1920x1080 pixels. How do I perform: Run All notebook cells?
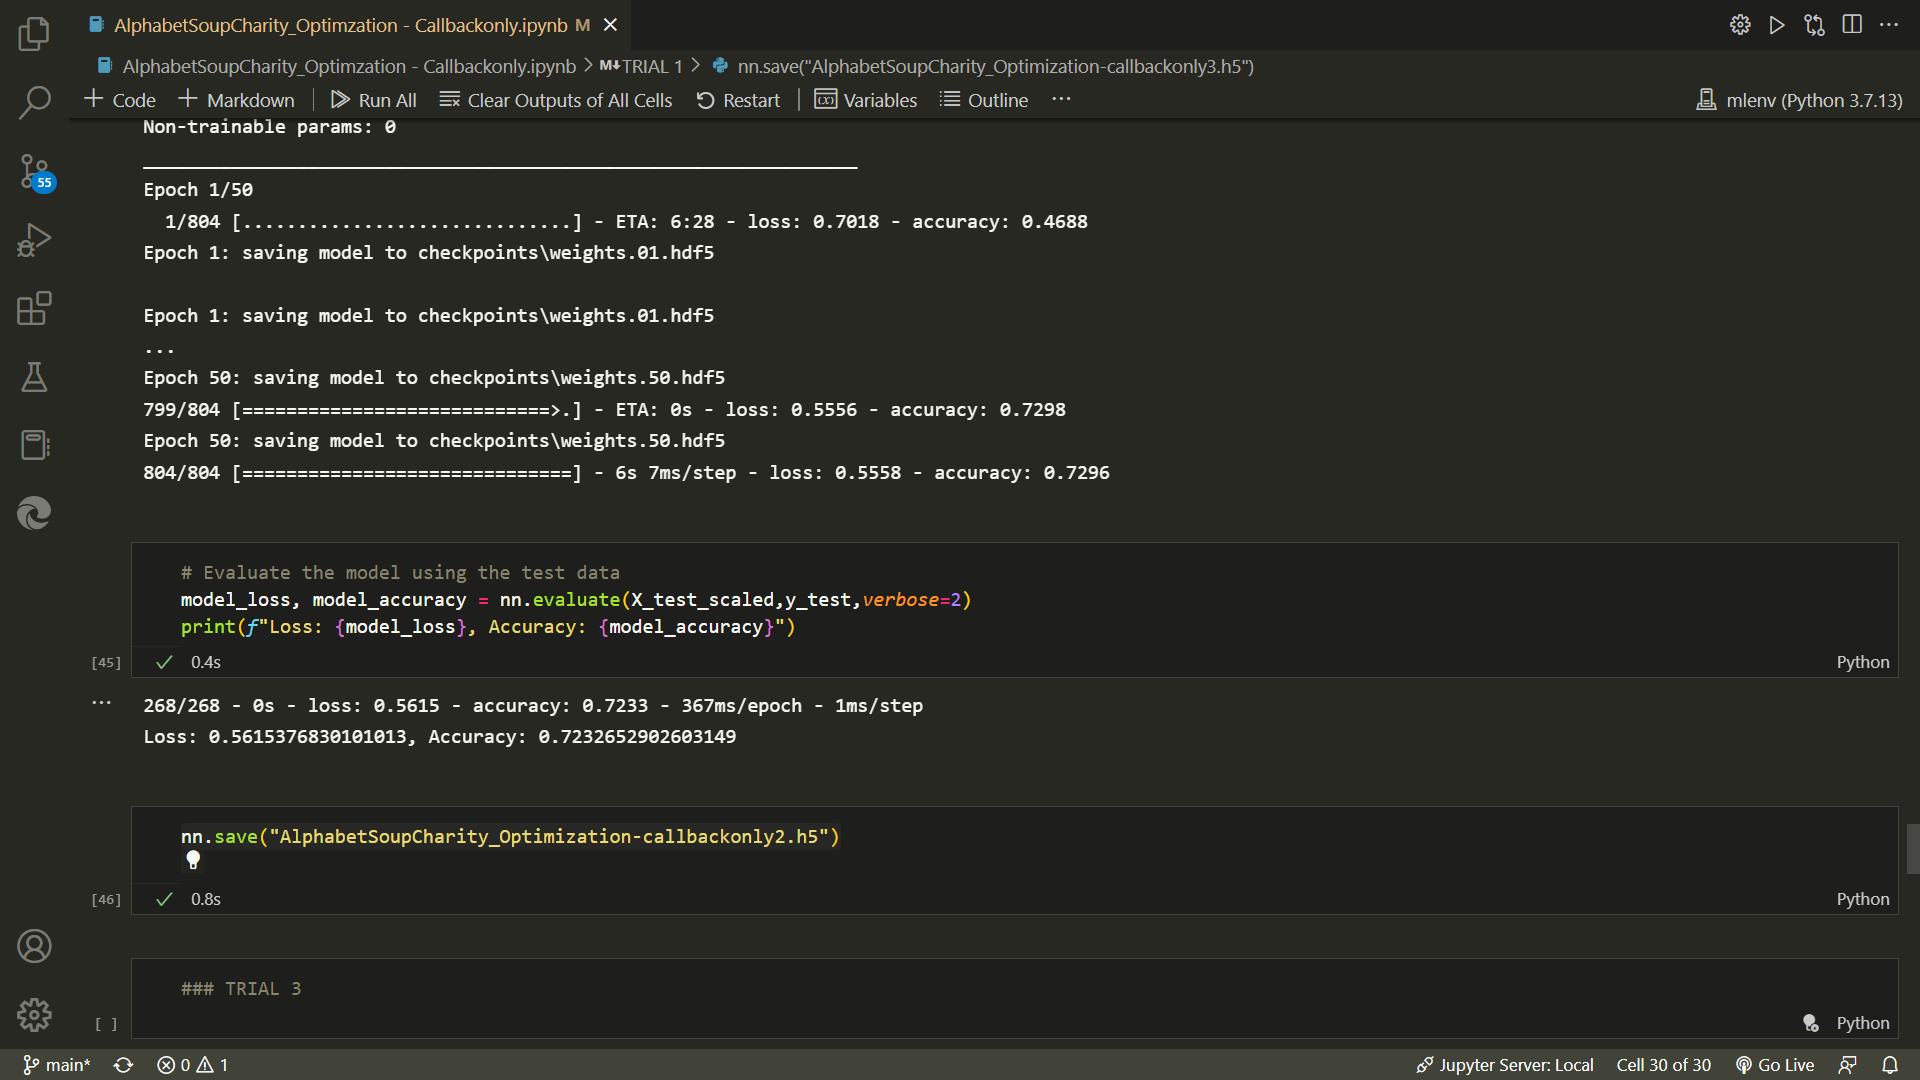point(374,100)
